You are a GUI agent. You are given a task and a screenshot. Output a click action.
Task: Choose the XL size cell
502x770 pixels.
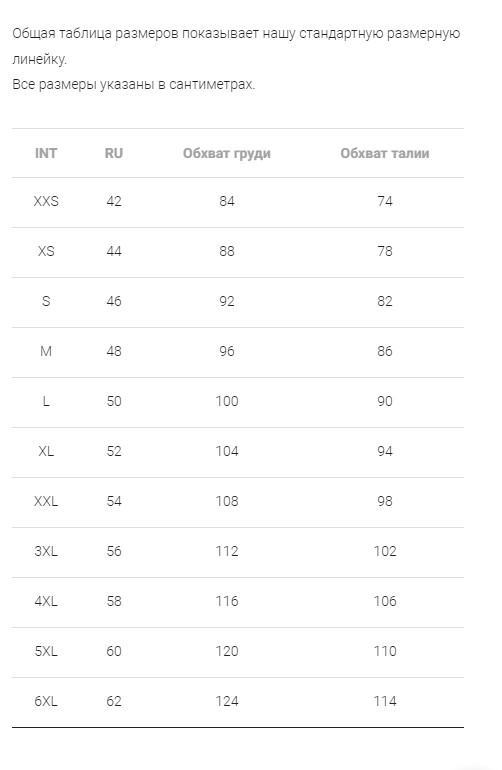click(46, 451)
